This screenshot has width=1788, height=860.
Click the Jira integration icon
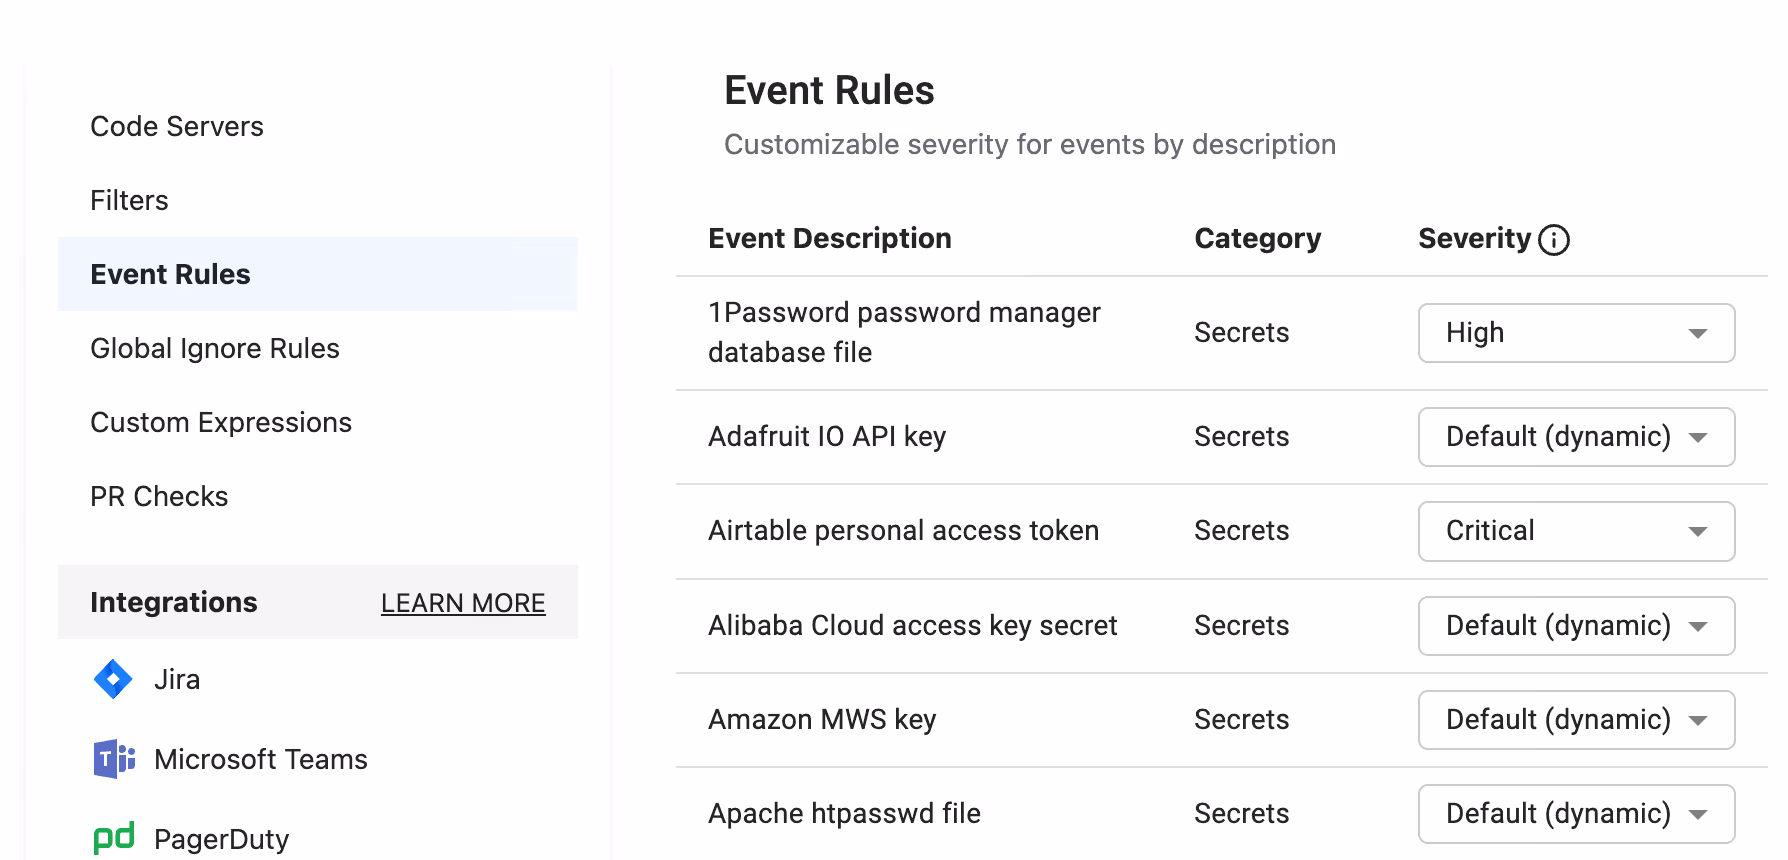coord(113,679)
